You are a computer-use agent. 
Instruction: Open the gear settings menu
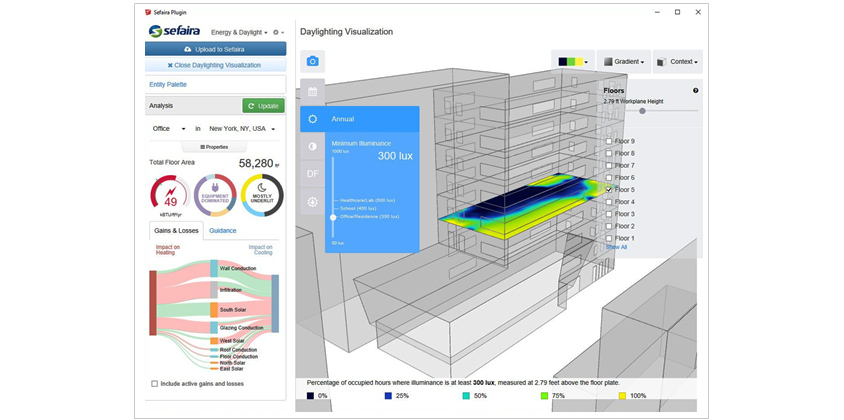278,32
